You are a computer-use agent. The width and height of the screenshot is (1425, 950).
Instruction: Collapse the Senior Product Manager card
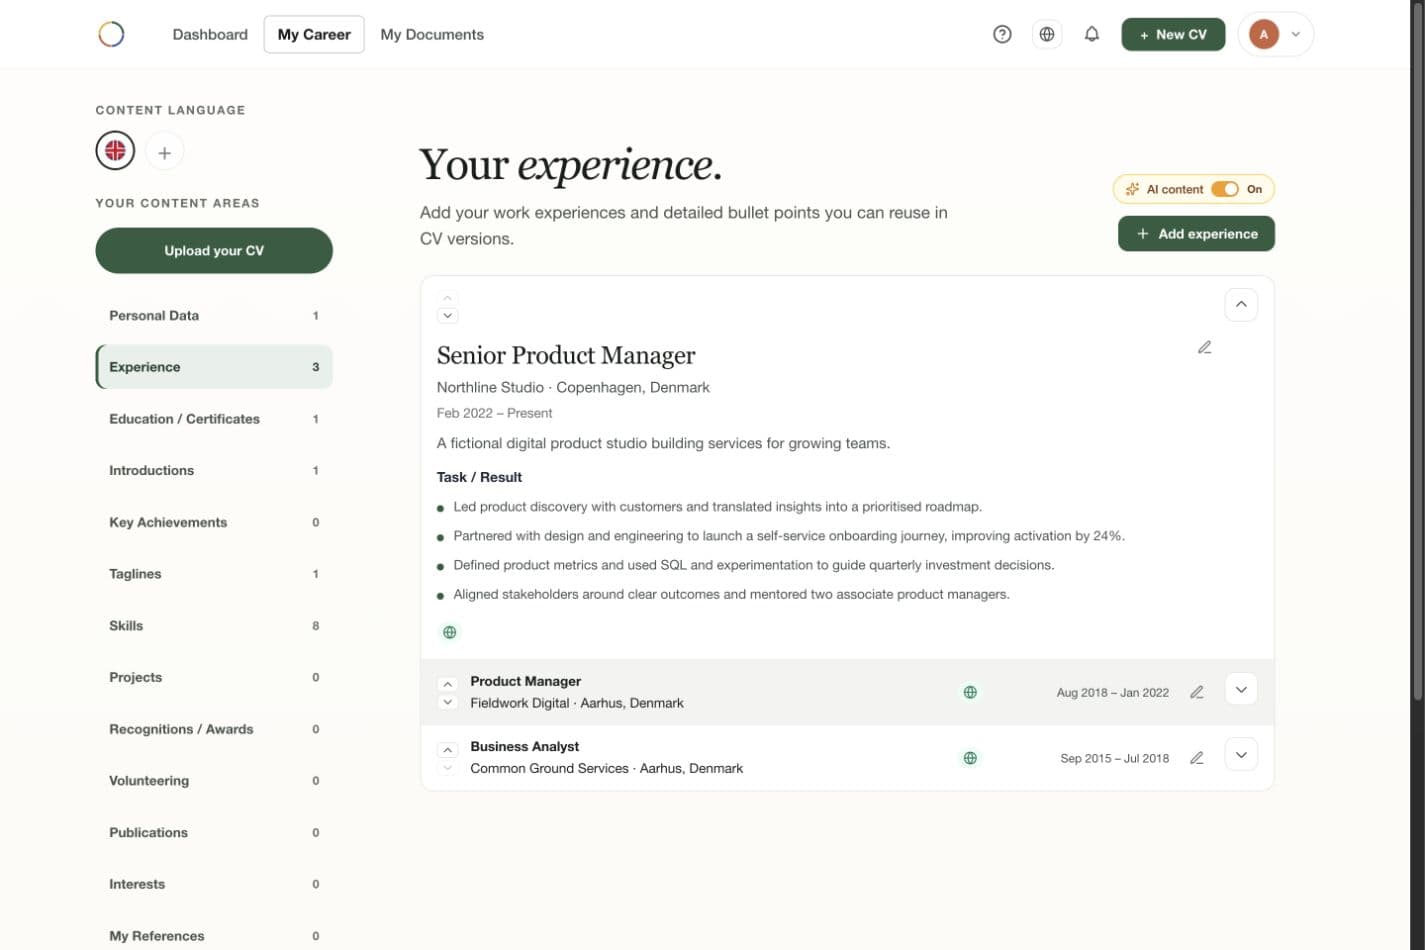(1241, 304)
